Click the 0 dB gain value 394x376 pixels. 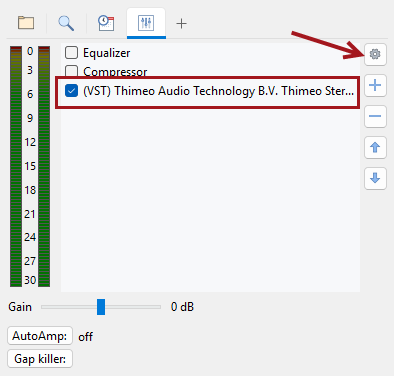(x=182, y=307)
